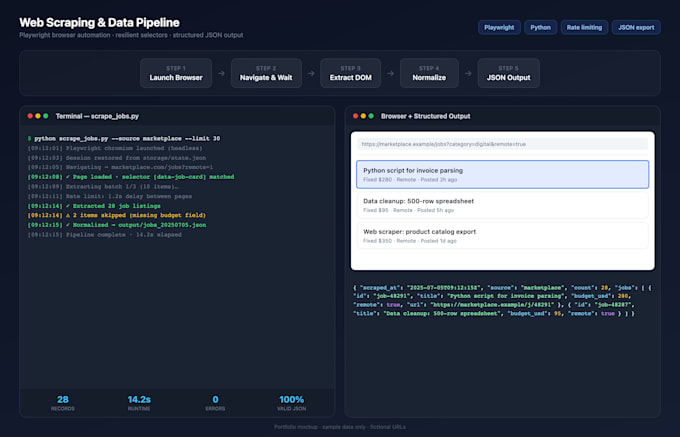Click 'Fixed $95 · Remote · Posted 5h ago' text
Screen dimensions: 680x437
409,210
